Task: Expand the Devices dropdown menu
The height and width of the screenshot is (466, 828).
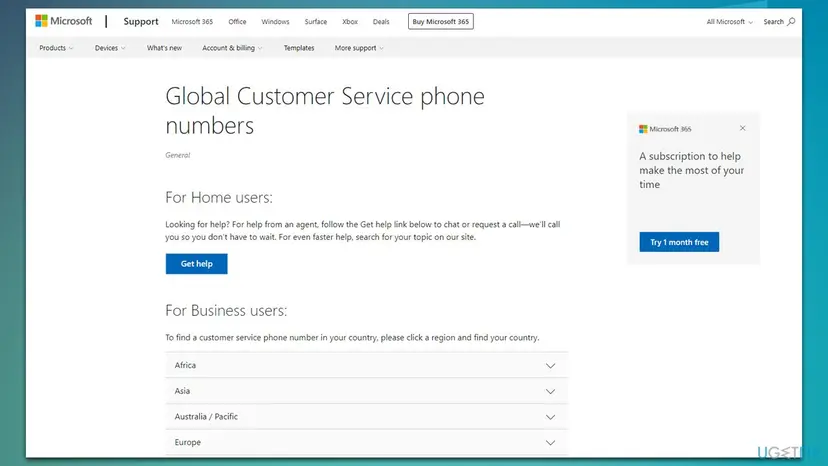Action: [110, 48]
